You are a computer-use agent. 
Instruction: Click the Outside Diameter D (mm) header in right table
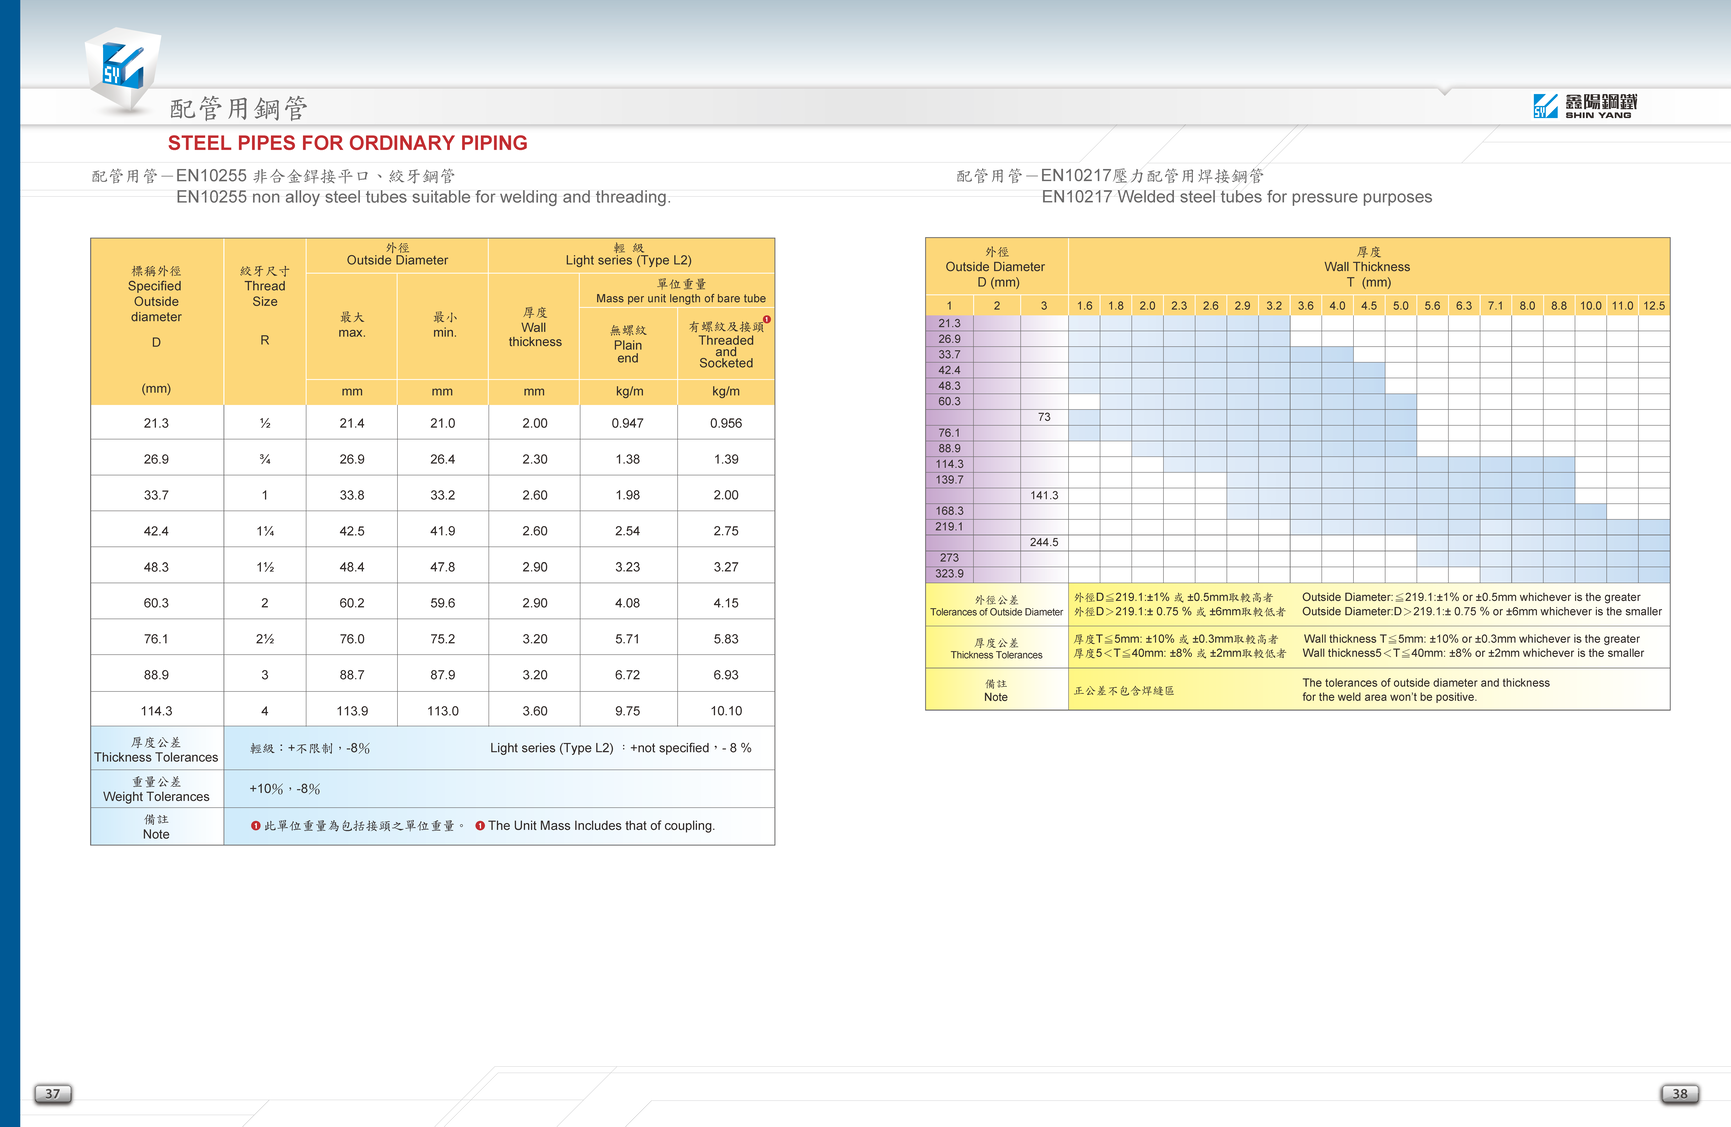coord(996,267)
